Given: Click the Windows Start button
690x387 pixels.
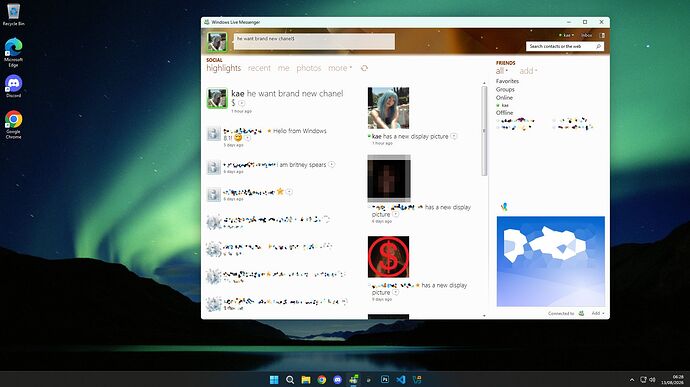Looking at the screenshot, I should [274, 380].
